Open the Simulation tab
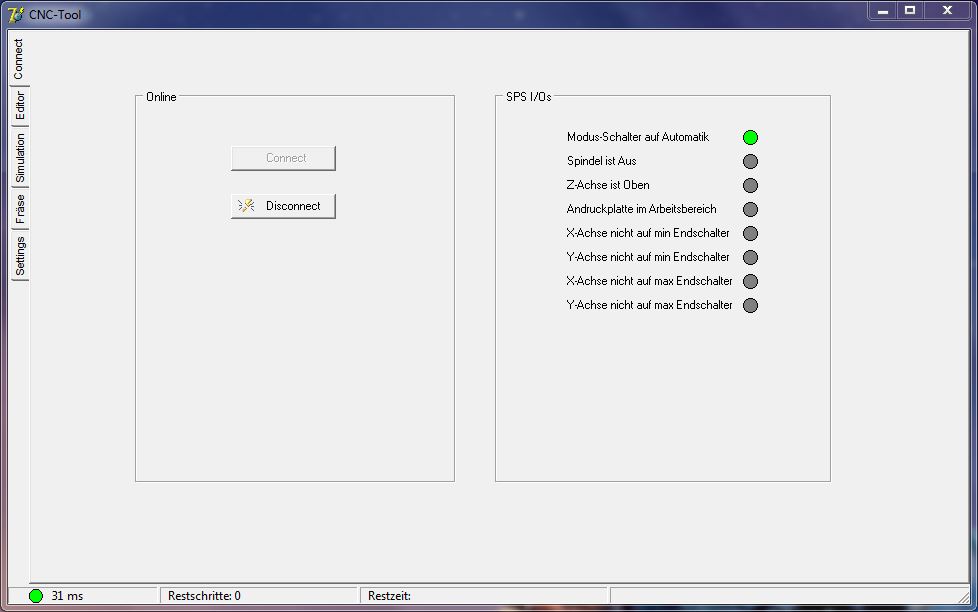Screen dimensions: 978x612 20,158
